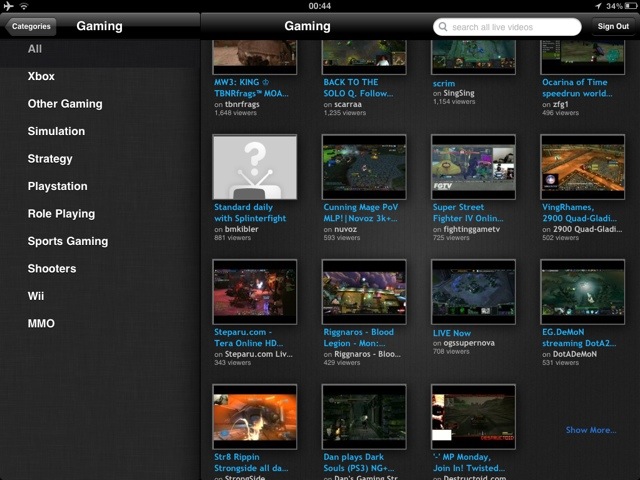
Task: Focus the search all live videos field
Action: (x=507, y=27)
